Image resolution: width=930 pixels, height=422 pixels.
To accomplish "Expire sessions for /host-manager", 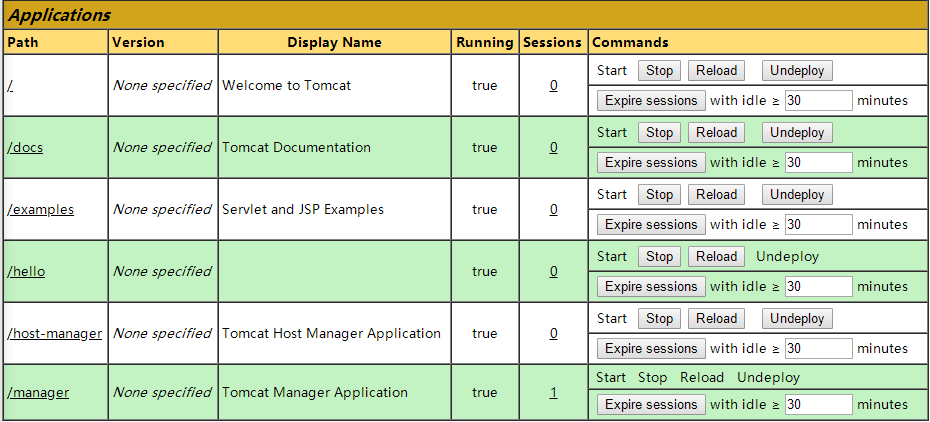I will [x=651, y=349].
